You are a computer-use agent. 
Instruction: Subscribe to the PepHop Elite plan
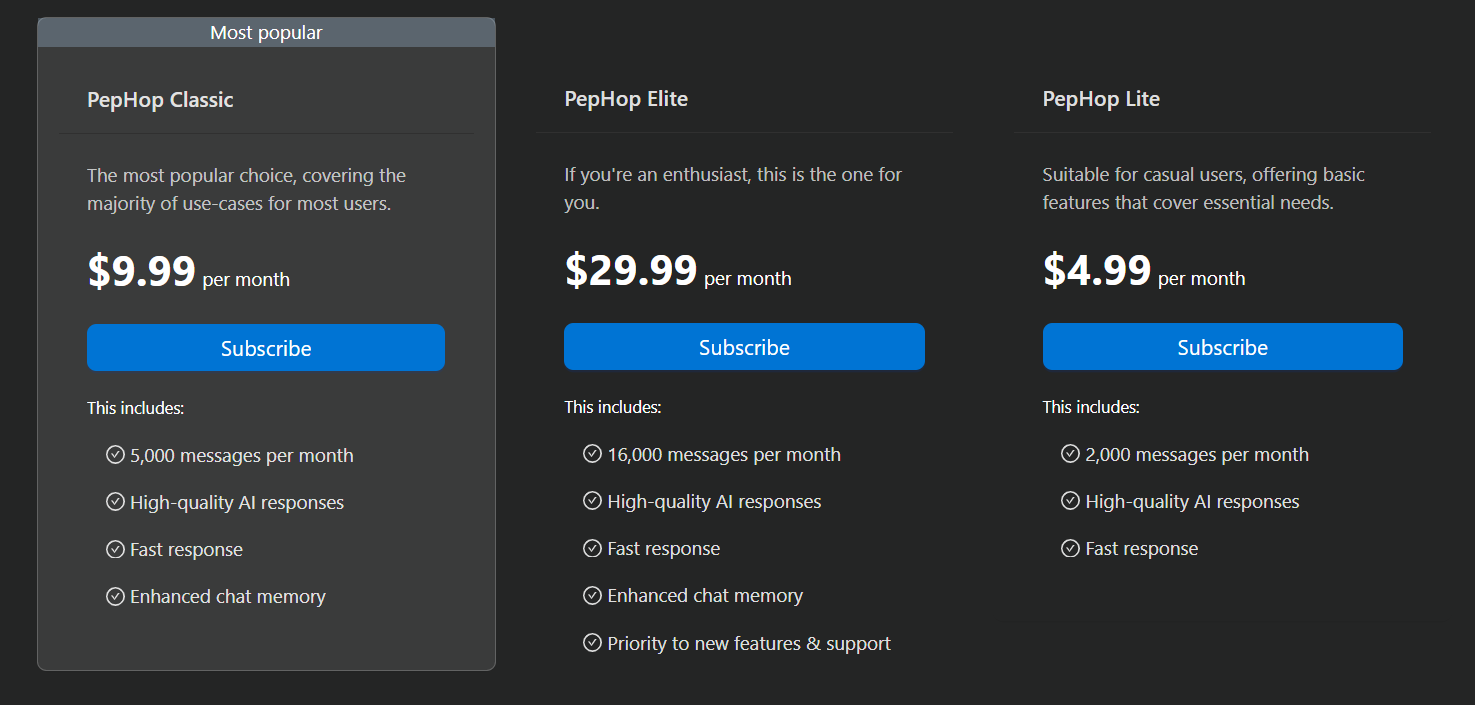point(744,346)
